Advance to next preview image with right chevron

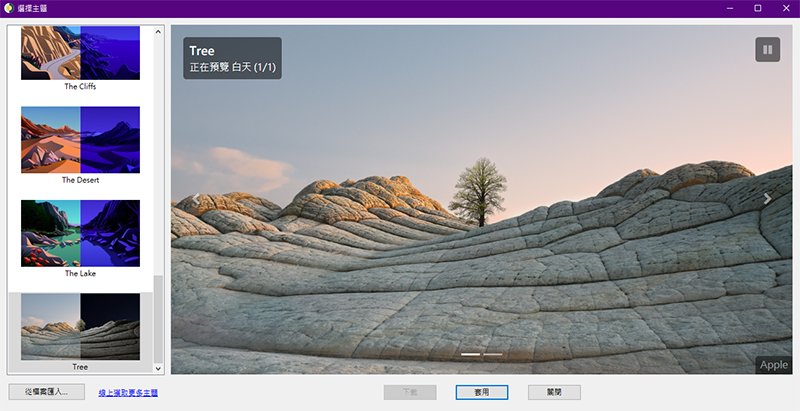pyautogui.click(x=767, y=199)
